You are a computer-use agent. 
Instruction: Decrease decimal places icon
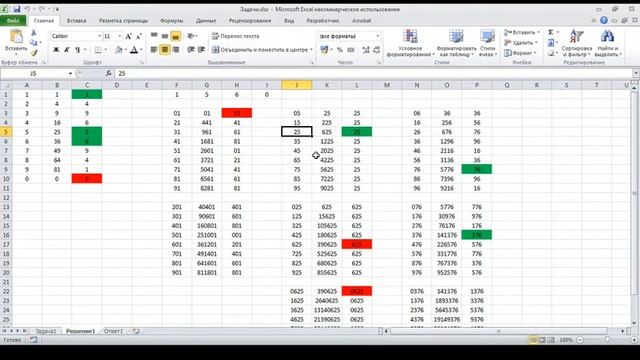click(x=376, y=50)
